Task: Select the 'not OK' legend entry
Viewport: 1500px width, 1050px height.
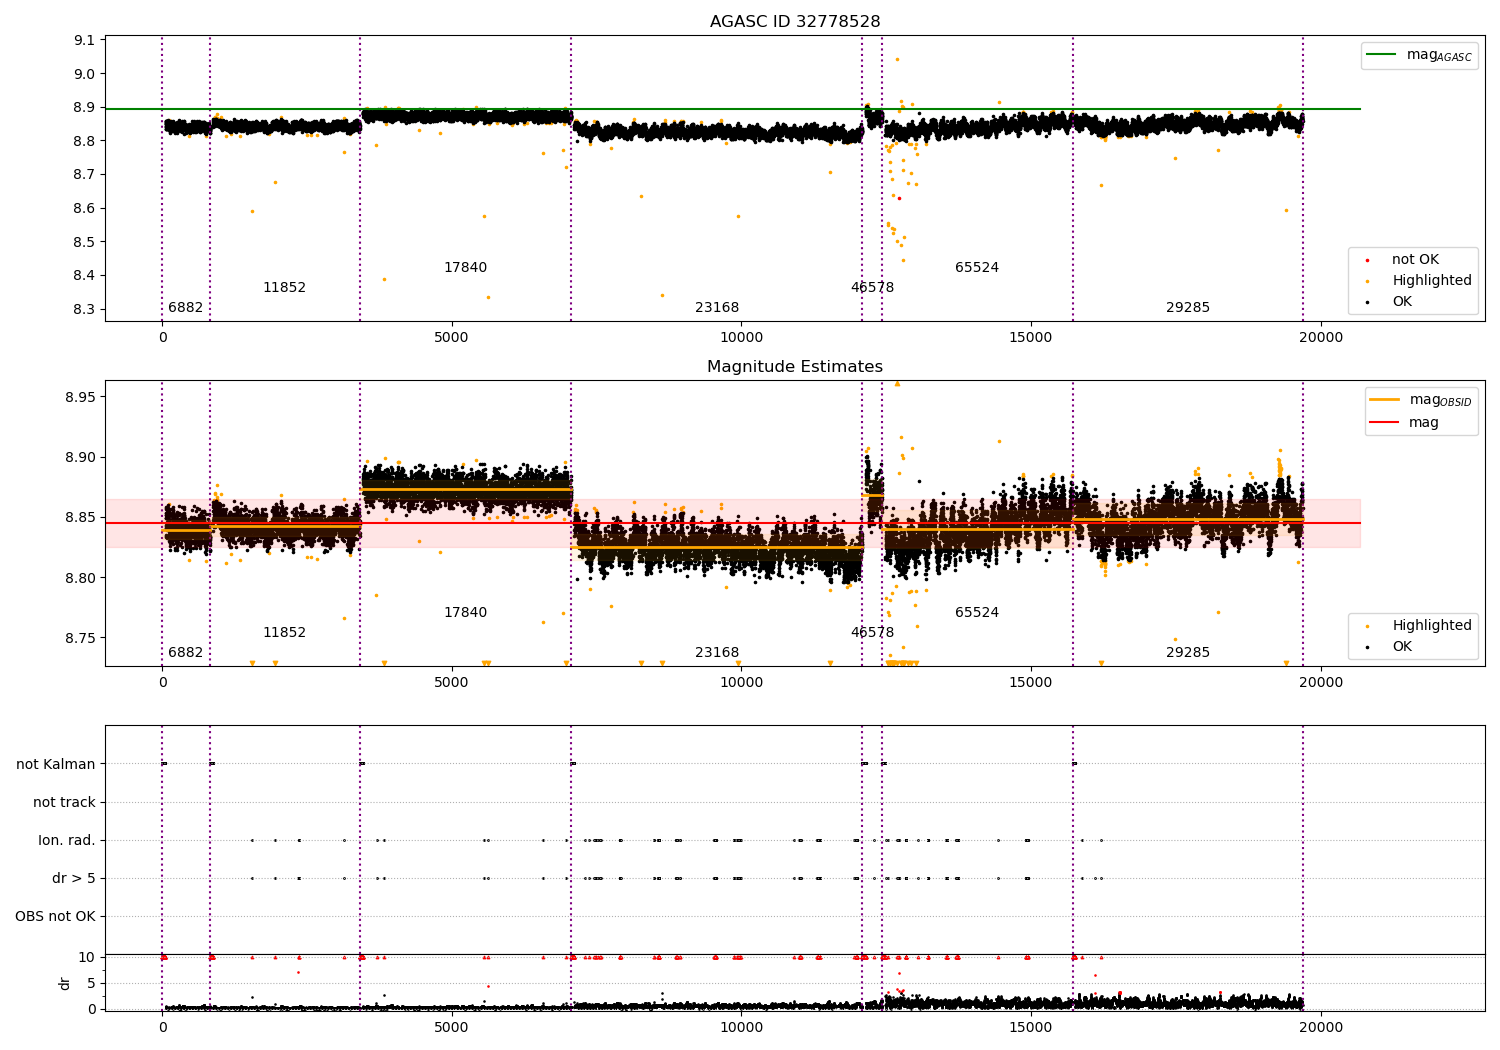Action: click(1415, 260)
